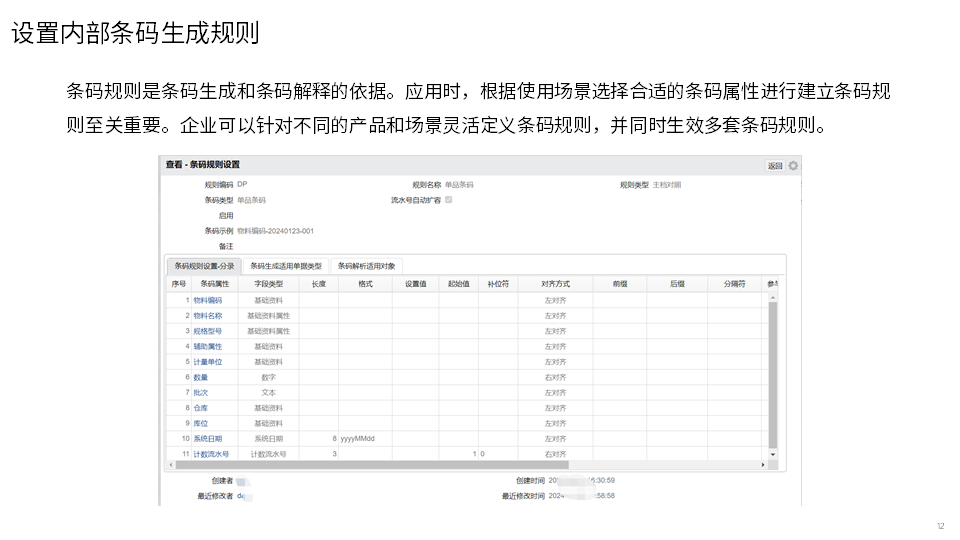
Task: Toggle the 流水号自动扩容 checkbox
Action: [449, 200]
